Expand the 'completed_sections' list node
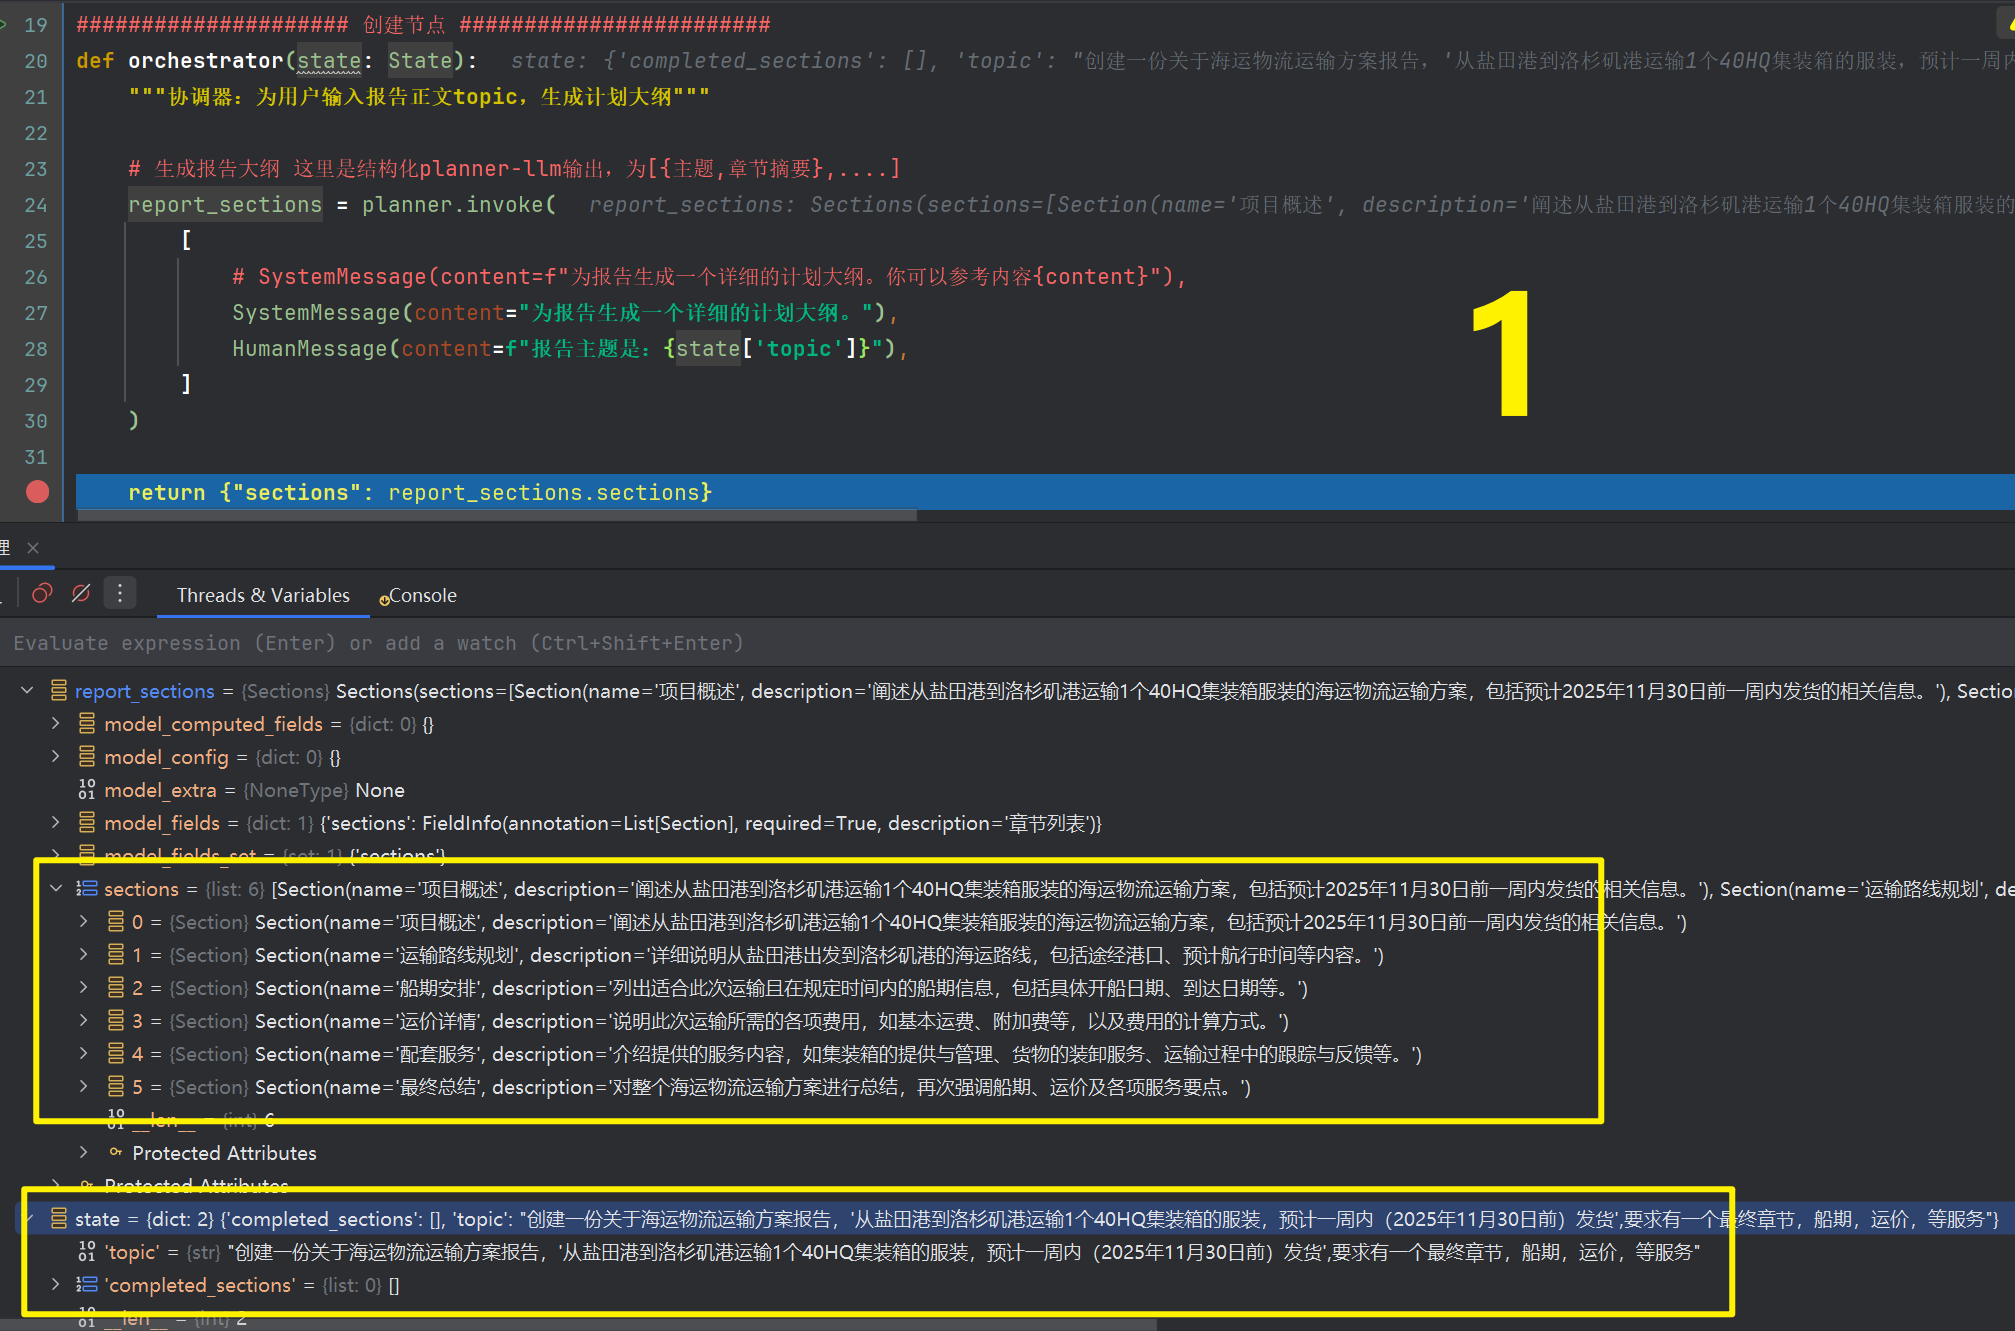2015x1331 pixels. (56, 1284)
